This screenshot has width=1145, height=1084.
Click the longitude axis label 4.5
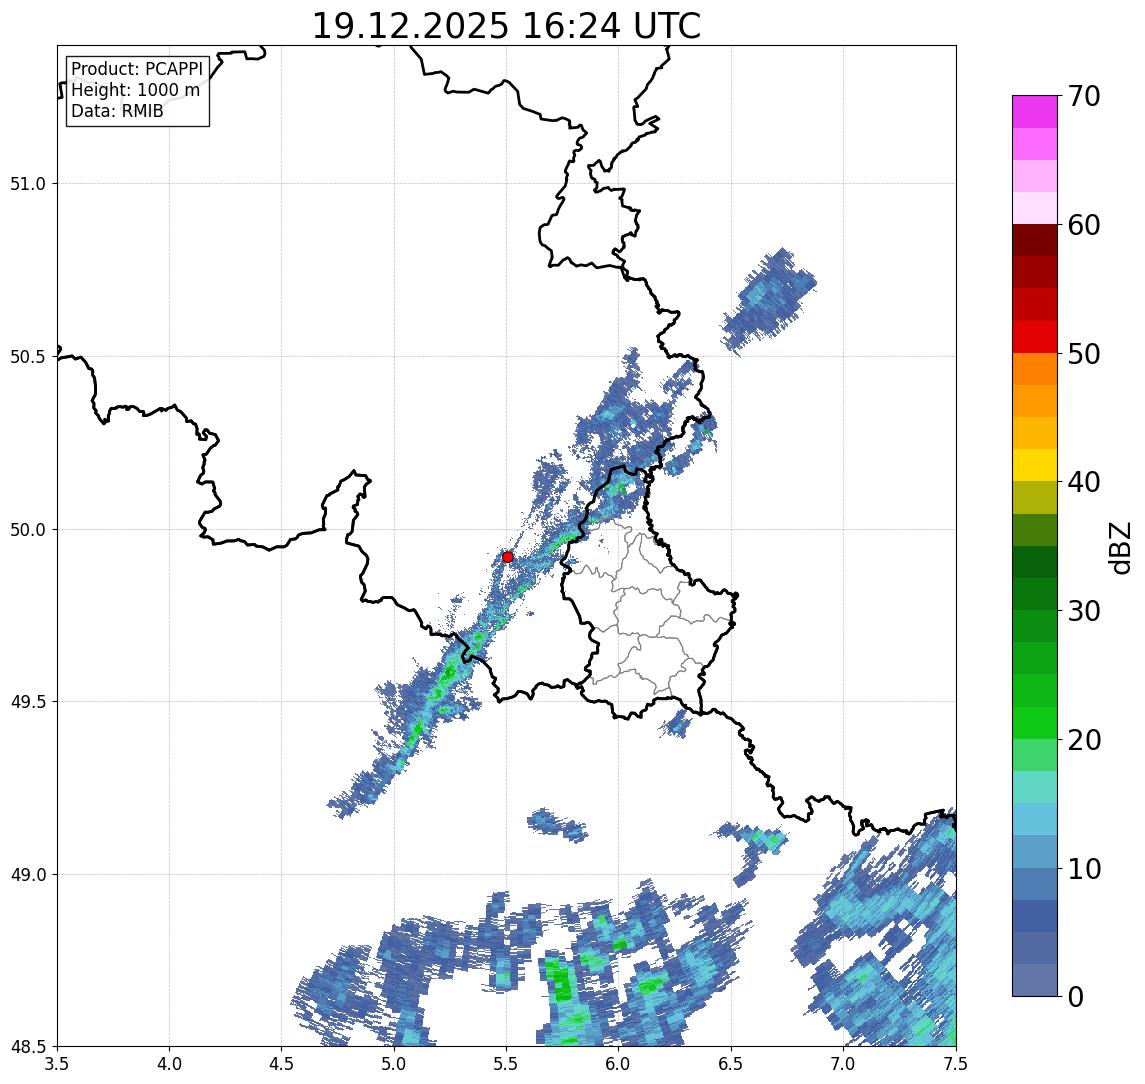coord(282,1064)
